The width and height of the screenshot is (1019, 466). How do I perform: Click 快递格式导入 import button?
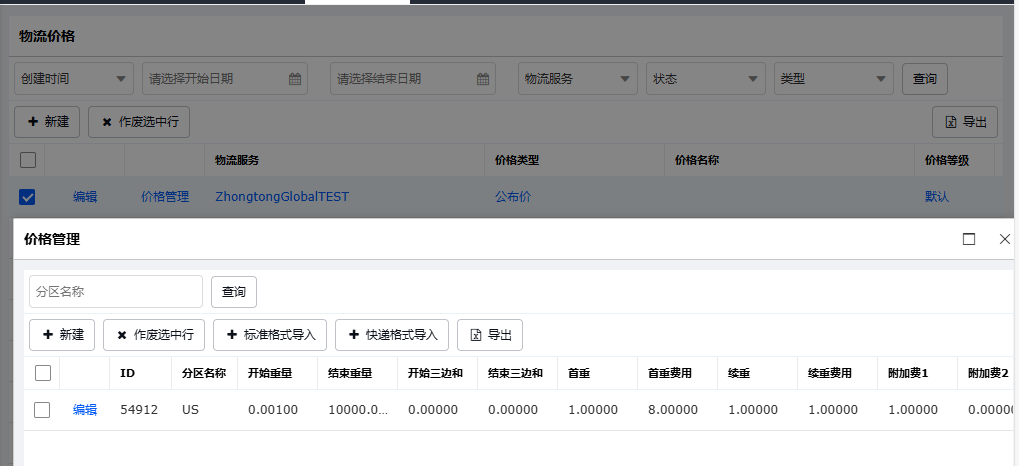point(392,335)
